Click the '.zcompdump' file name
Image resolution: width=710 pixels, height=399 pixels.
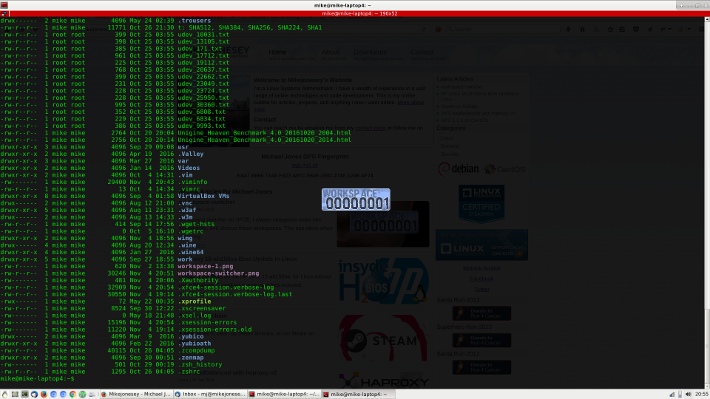(x=196, y=351)
